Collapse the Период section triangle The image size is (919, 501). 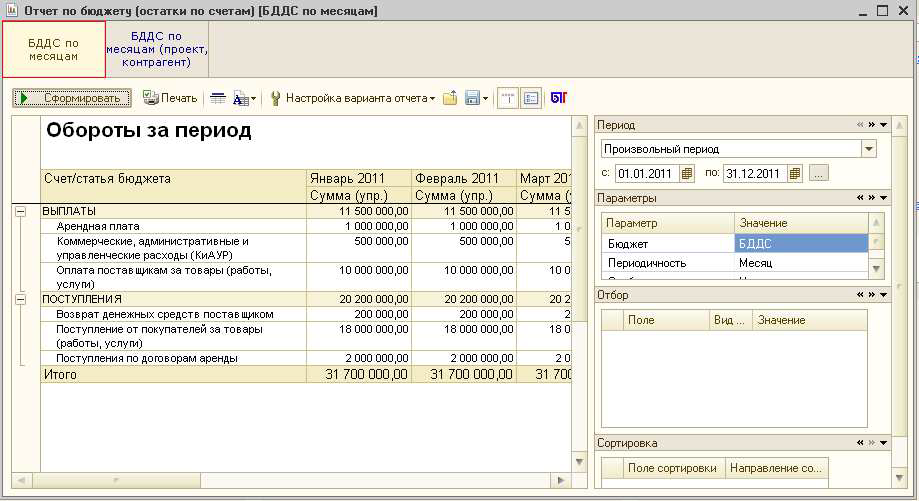pos(883,125)
